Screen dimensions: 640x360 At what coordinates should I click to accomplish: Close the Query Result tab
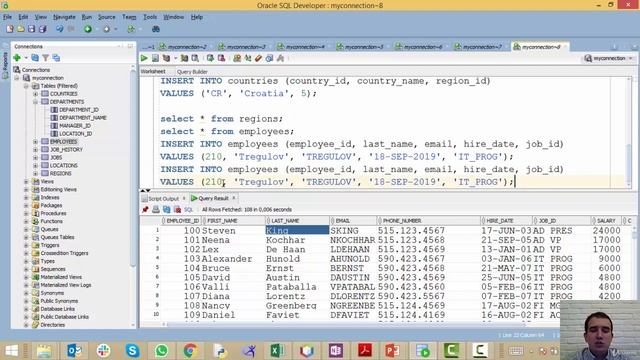(x=234, y=198)
